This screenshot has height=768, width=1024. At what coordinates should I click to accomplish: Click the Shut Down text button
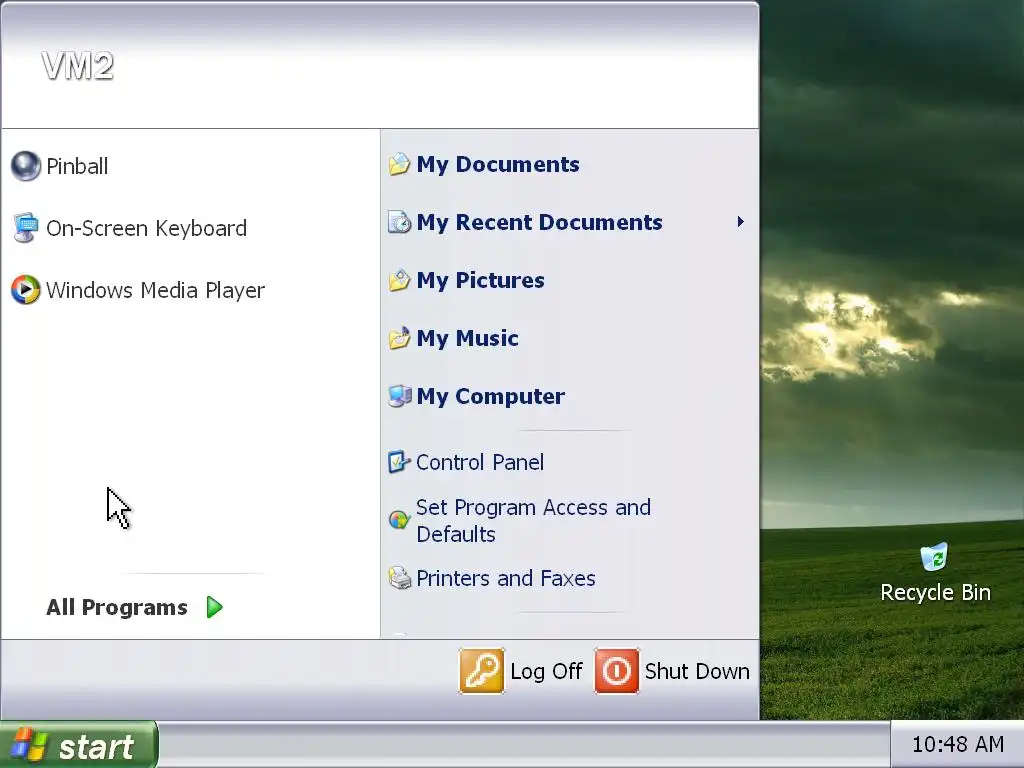point(697,671)
